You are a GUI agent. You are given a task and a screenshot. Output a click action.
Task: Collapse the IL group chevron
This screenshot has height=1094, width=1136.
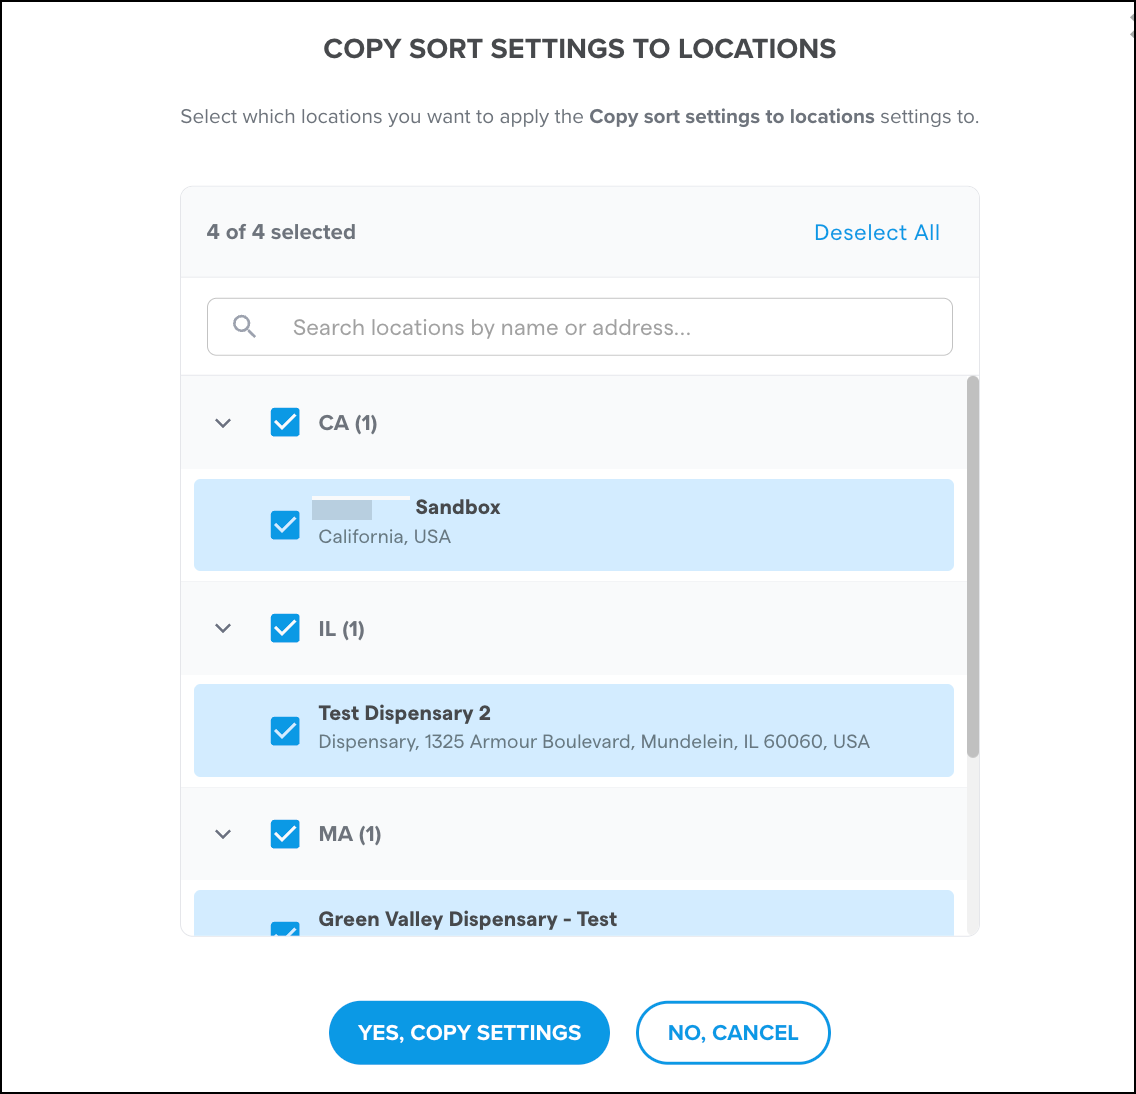[223, 628]
